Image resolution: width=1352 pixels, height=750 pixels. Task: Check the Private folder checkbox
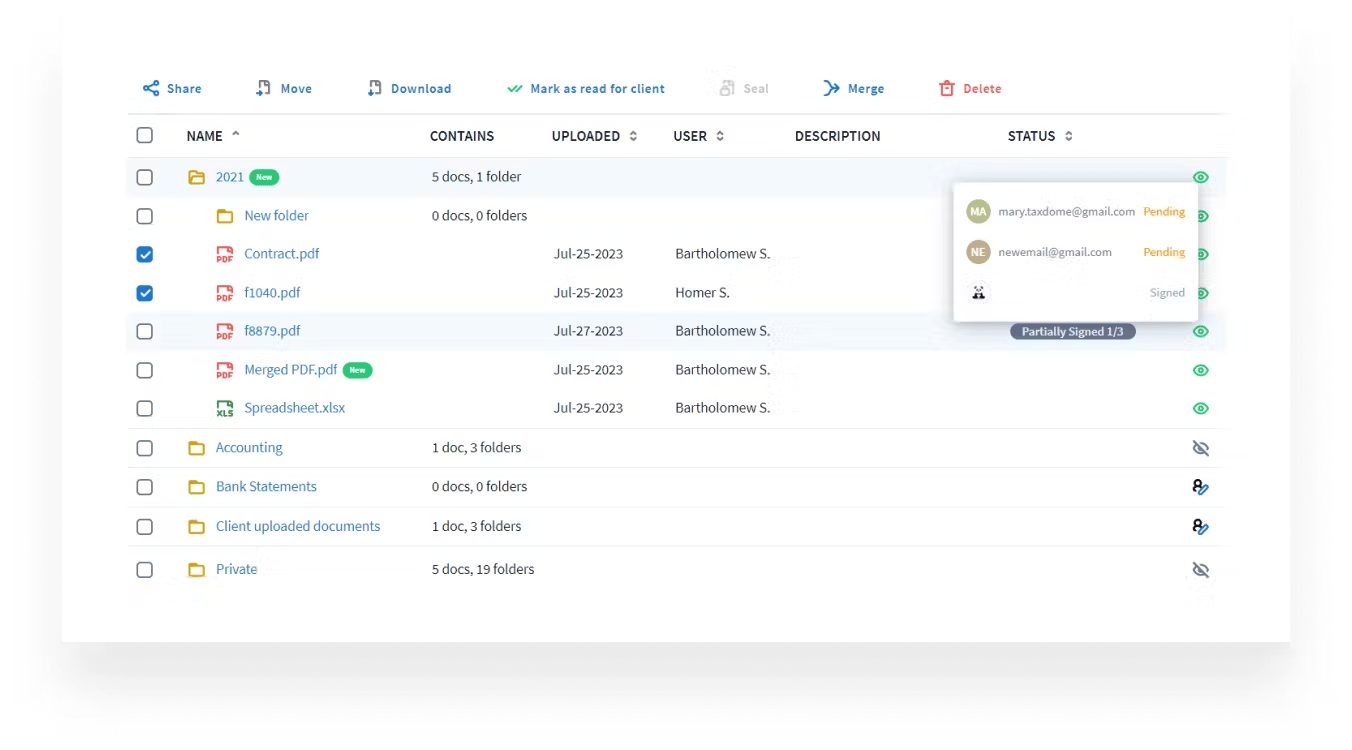point(145,569)
